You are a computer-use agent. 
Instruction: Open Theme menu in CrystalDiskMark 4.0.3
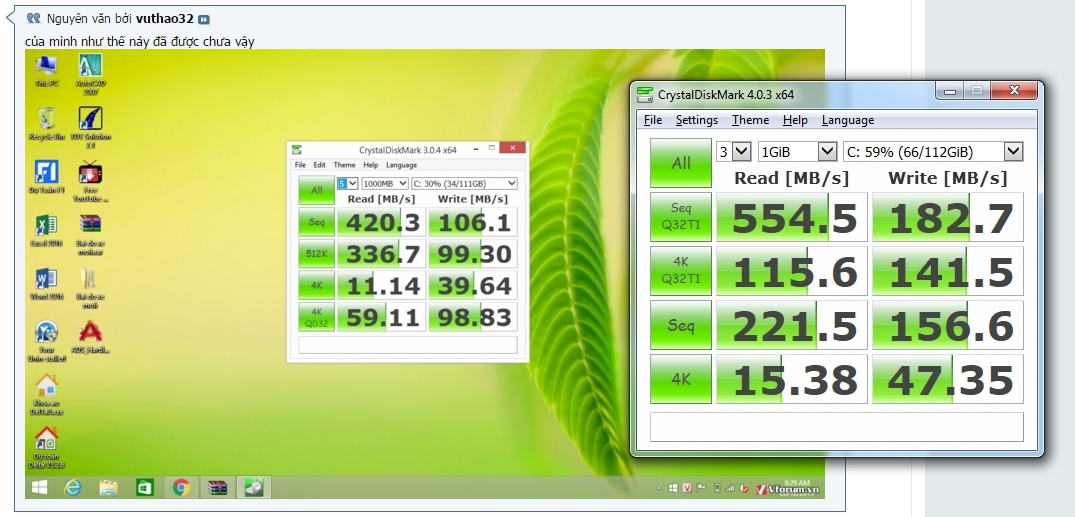[750, 120]
